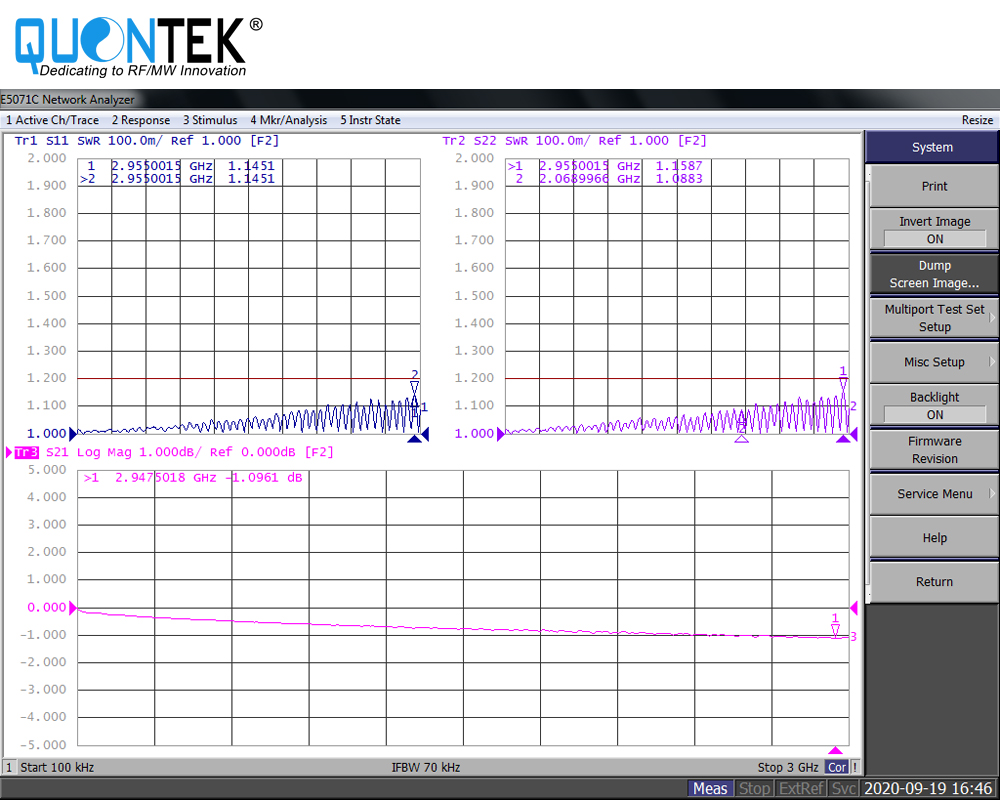Click the purple marker pointer at the S22 graph's right end
Screen dimensions: 1000x800
click(844, 438)
